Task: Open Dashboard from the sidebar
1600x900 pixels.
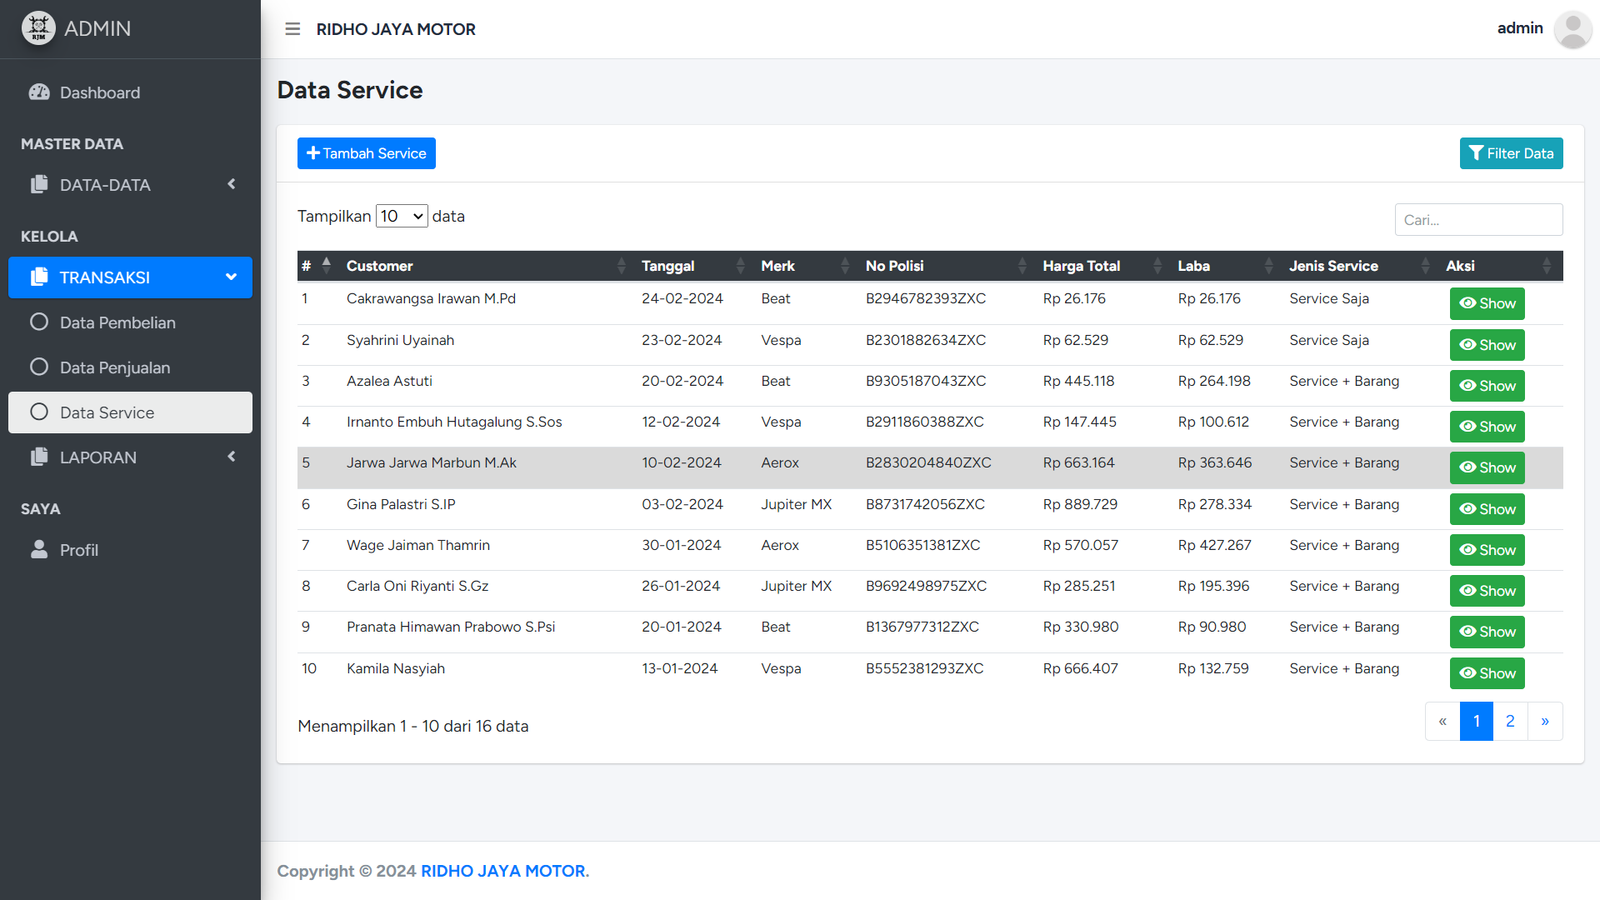Action: pyautogui.click(x=99, y=93)
